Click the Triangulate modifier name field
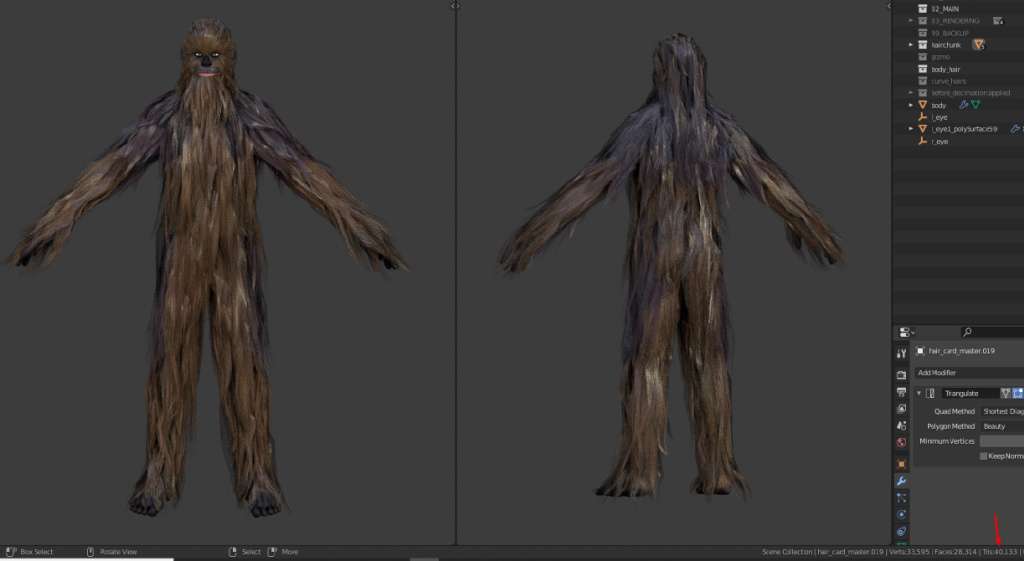The height and width of the screenshot is (561, 1024). (970, 393)
